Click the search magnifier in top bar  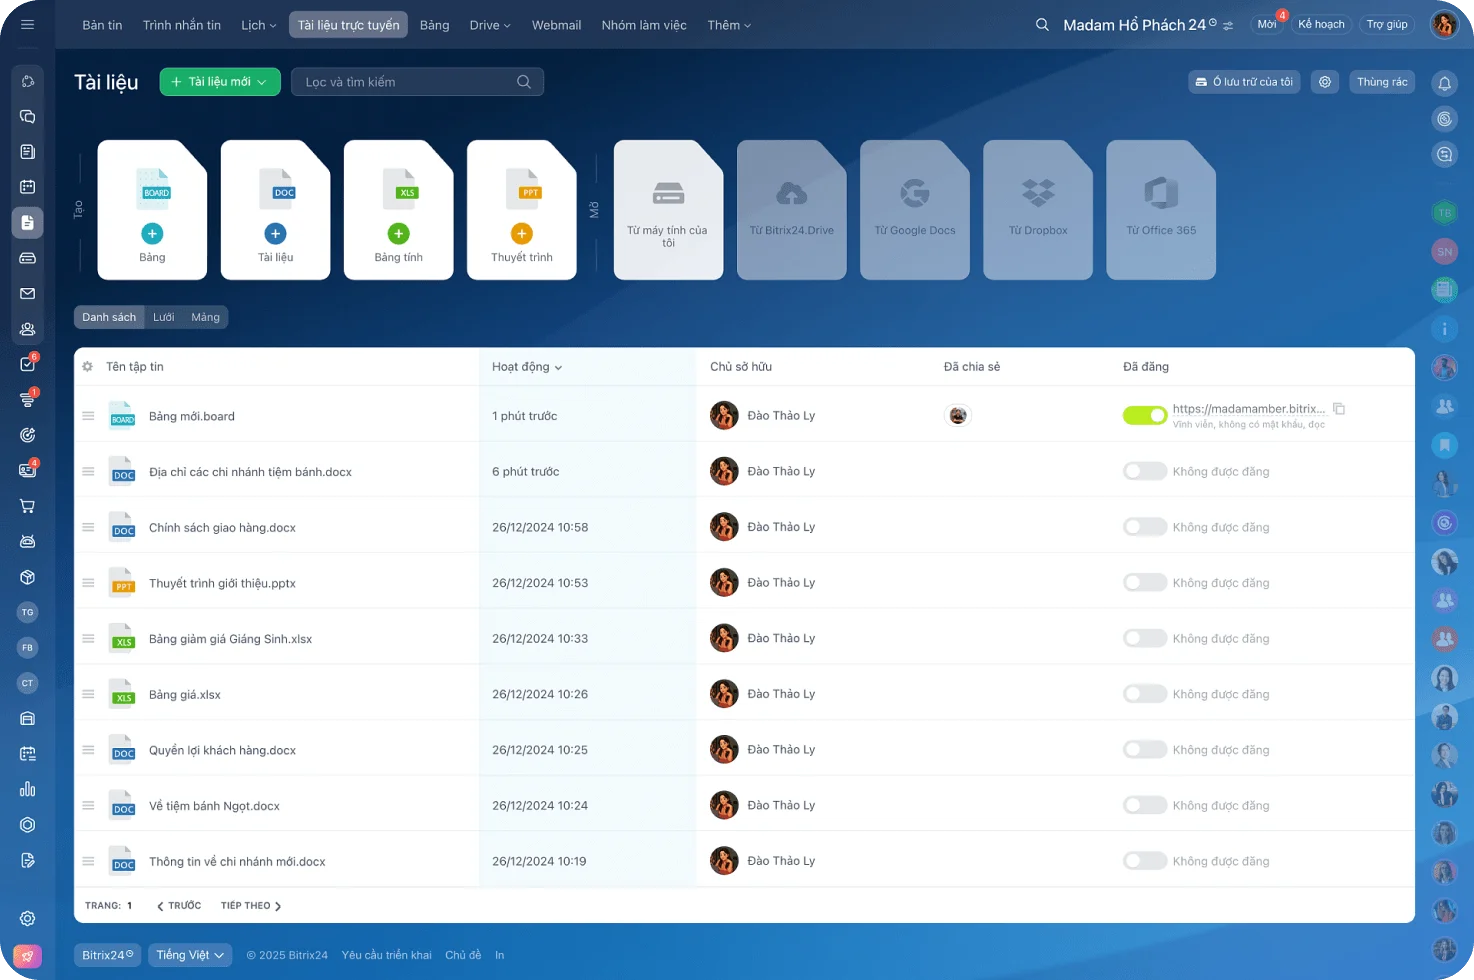click(1042, 25)
